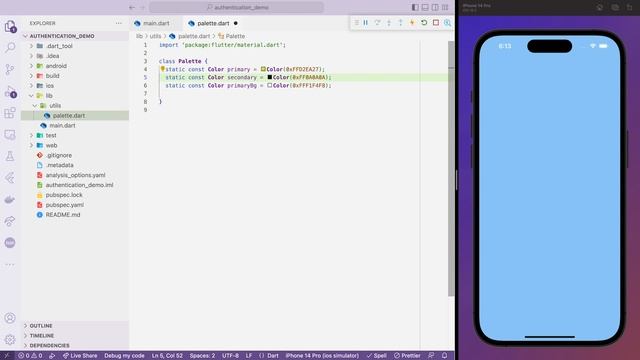Restart the debug session
640x360 pixels.
click(424, 23)
